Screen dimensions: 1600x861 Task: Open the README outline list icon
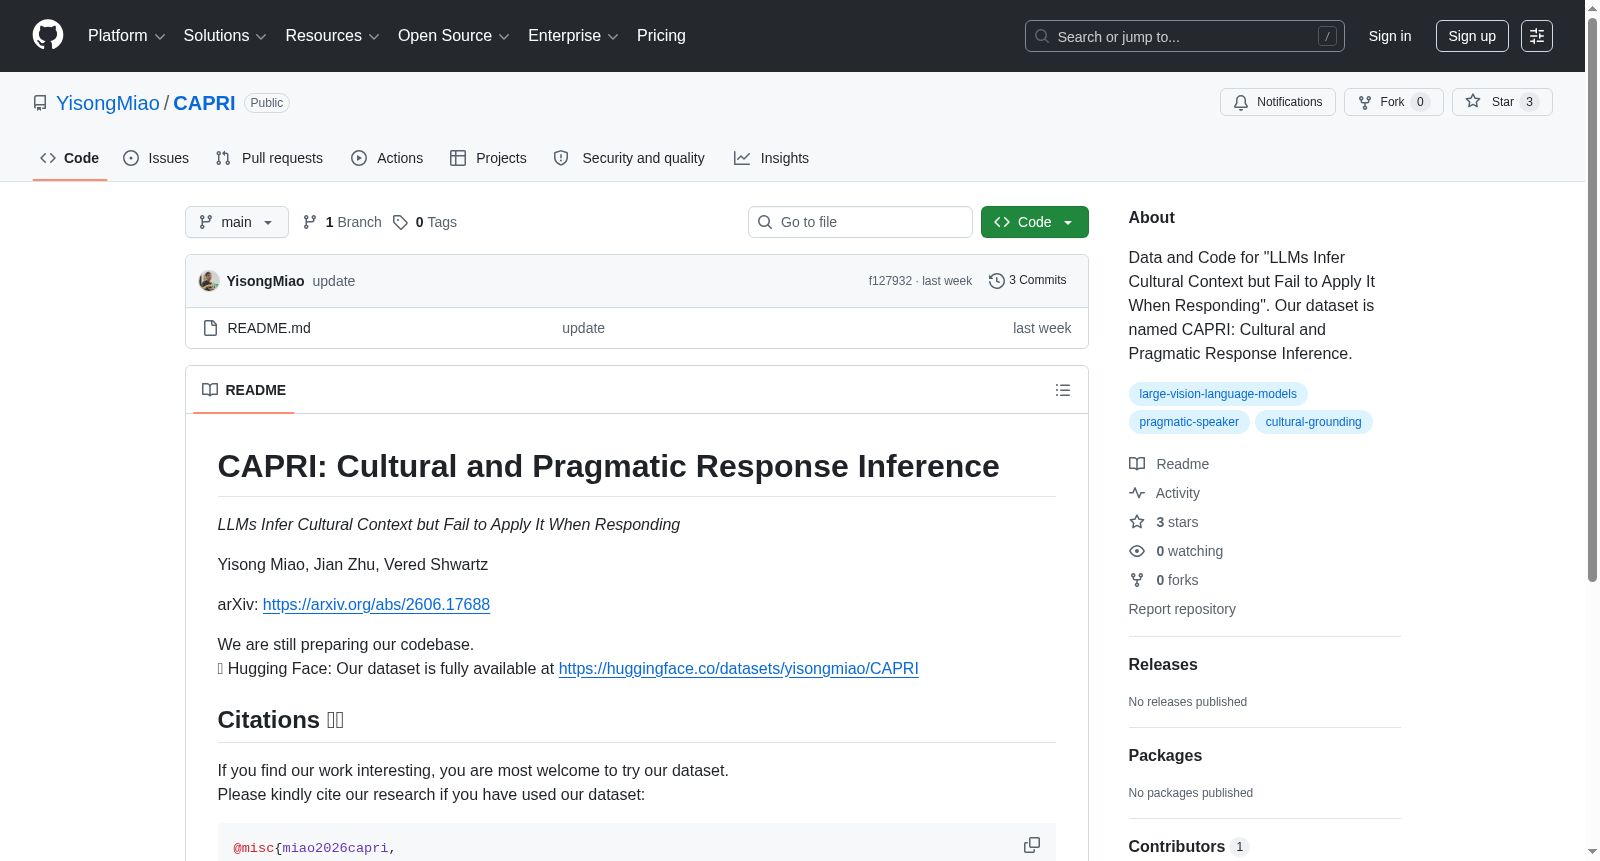click(x=1063, y=390)
